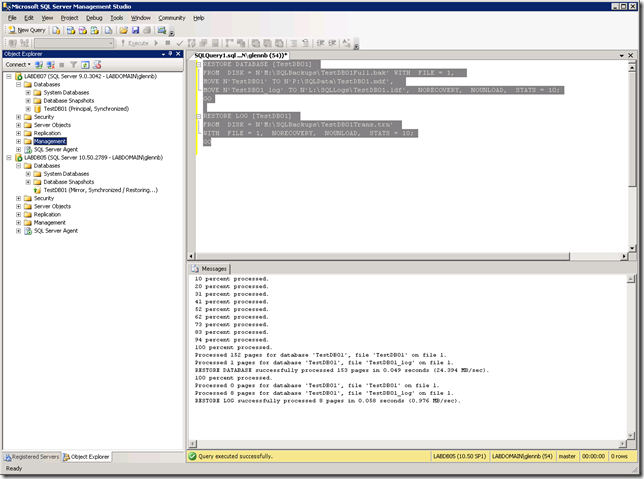Open the Community menu
This screenshot has height=479, width=644.
[x=171, y=17]
